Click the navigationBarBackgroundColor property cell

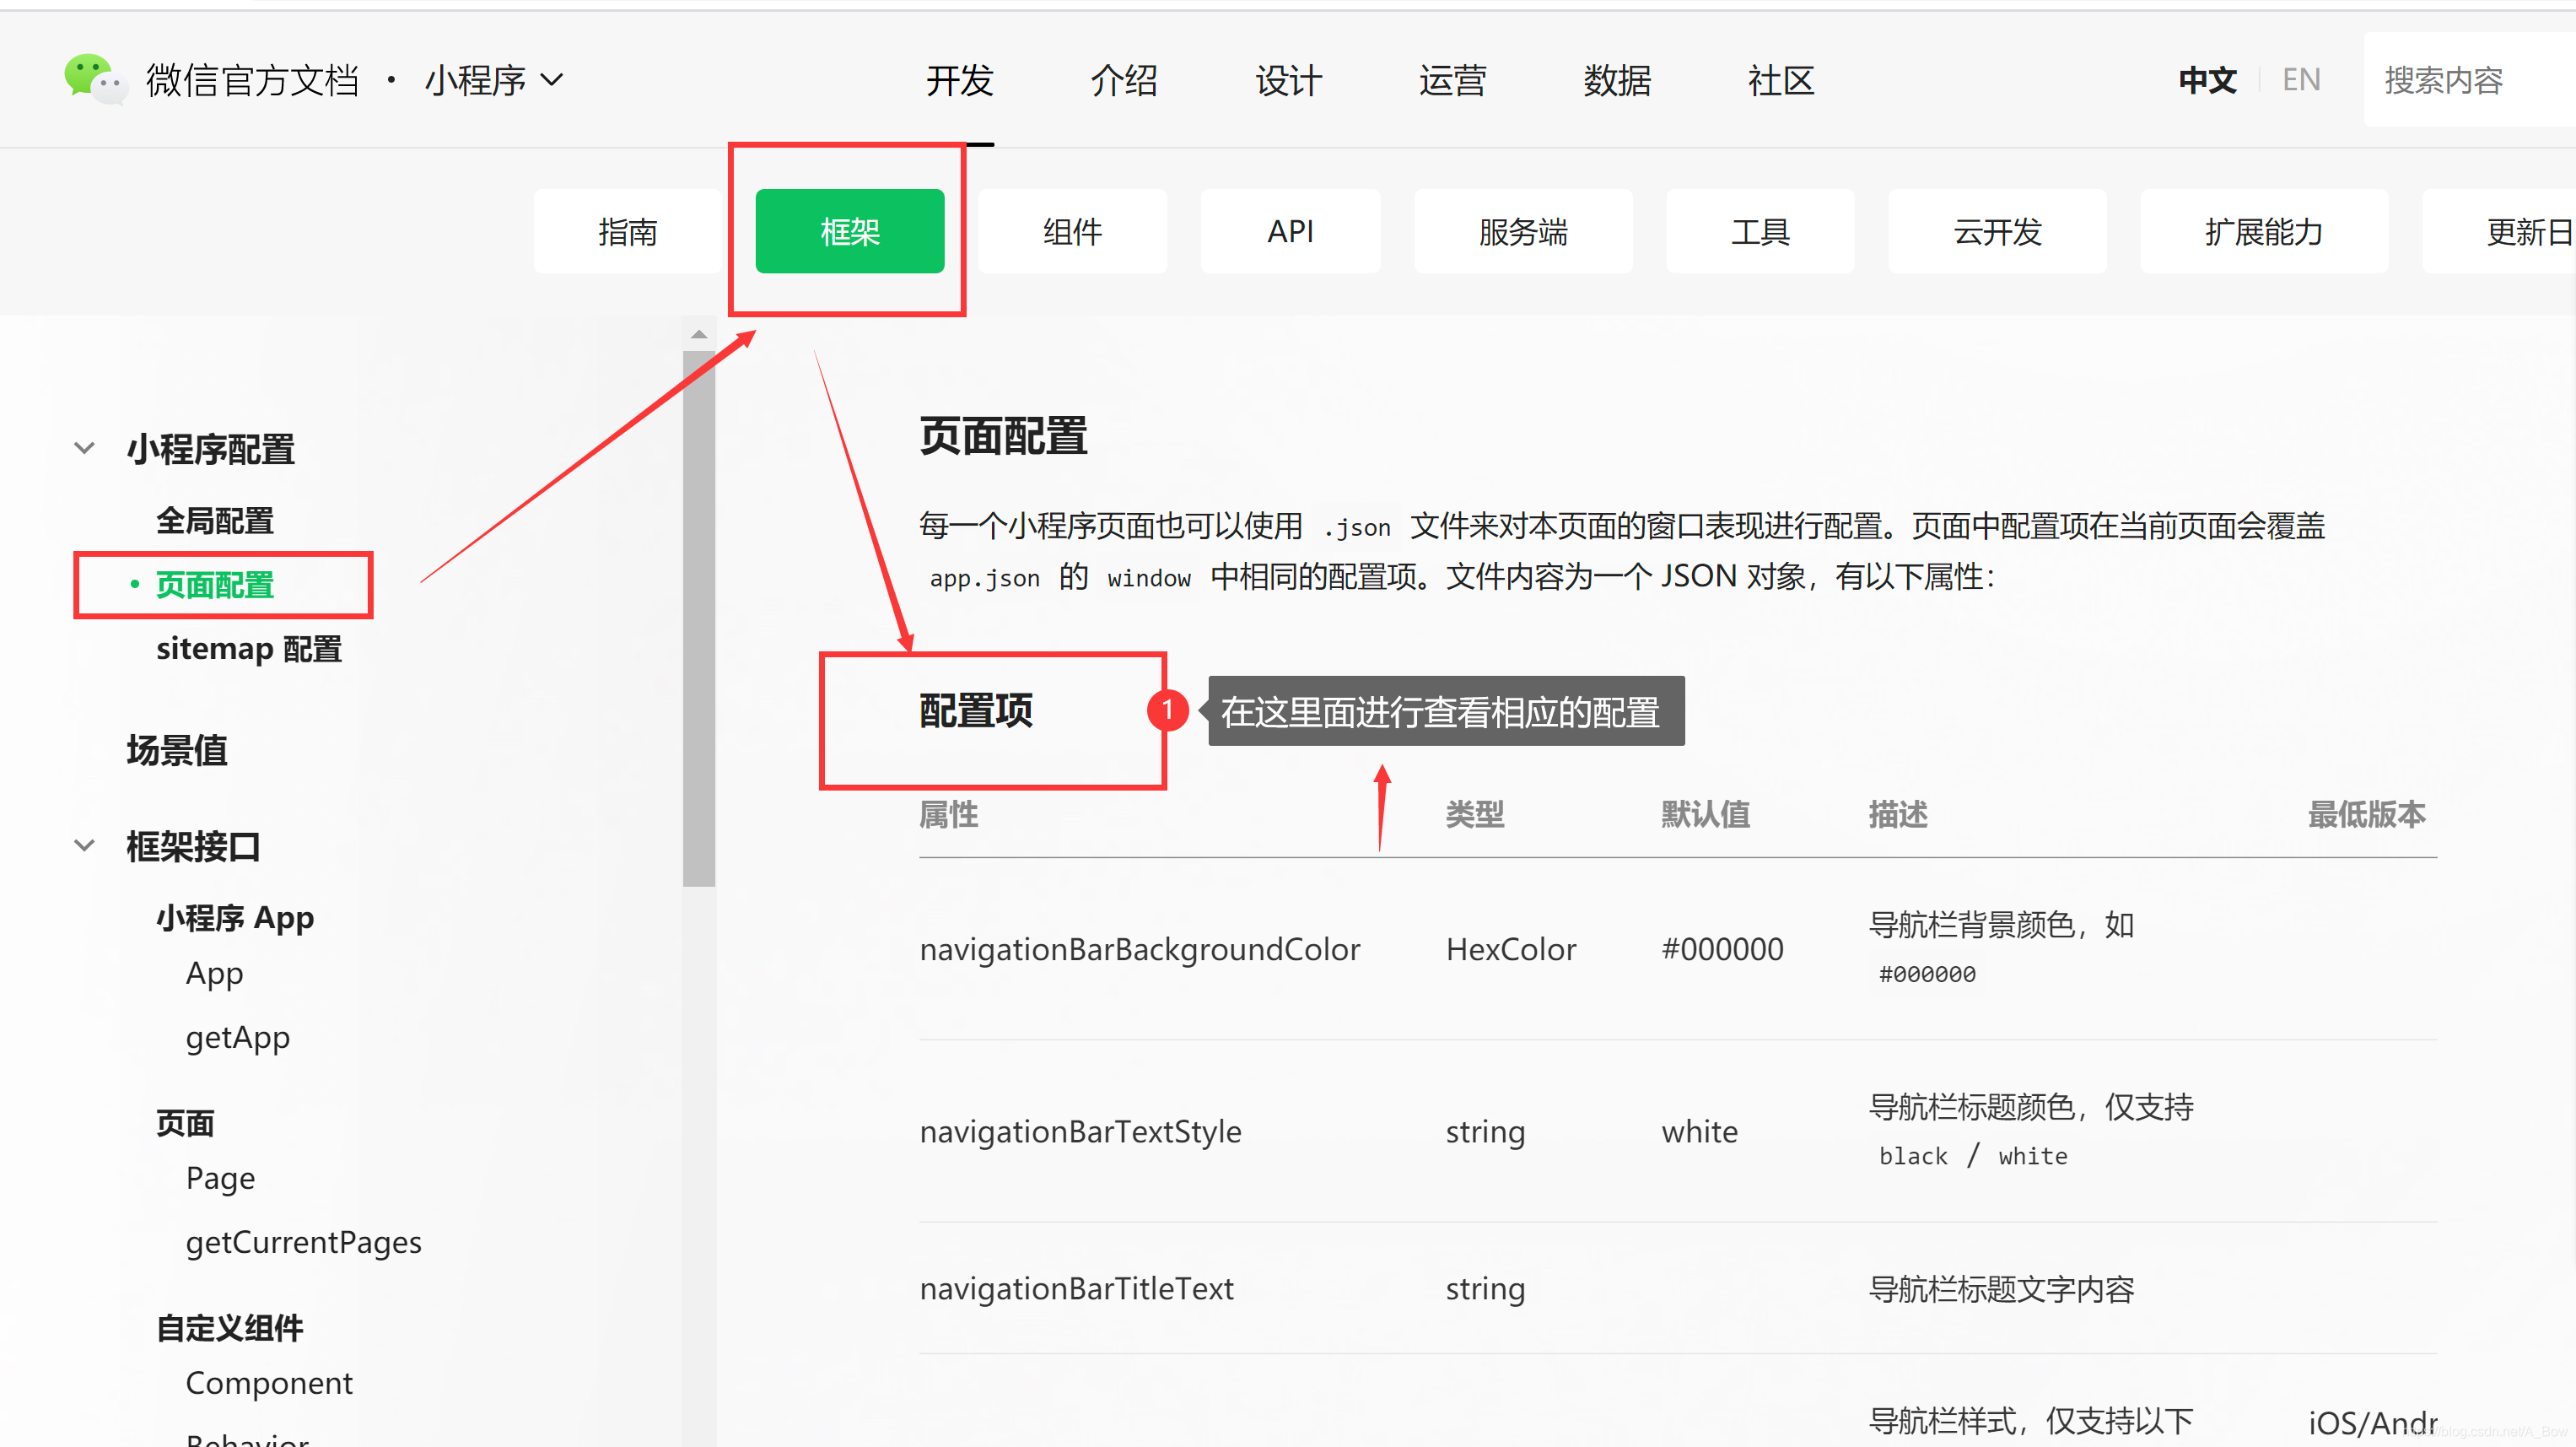pos(1140,949)
